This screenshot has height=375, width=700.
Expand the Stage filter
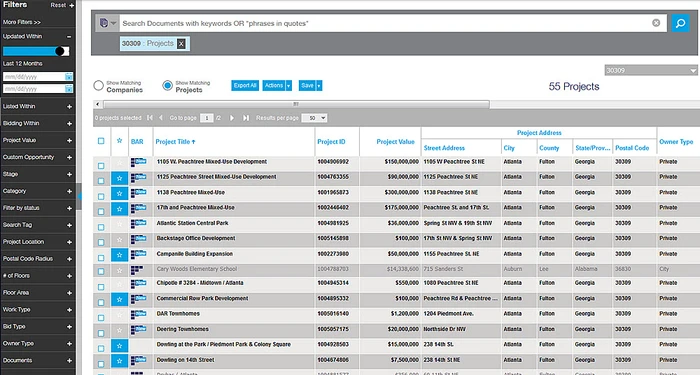(69, 175)
